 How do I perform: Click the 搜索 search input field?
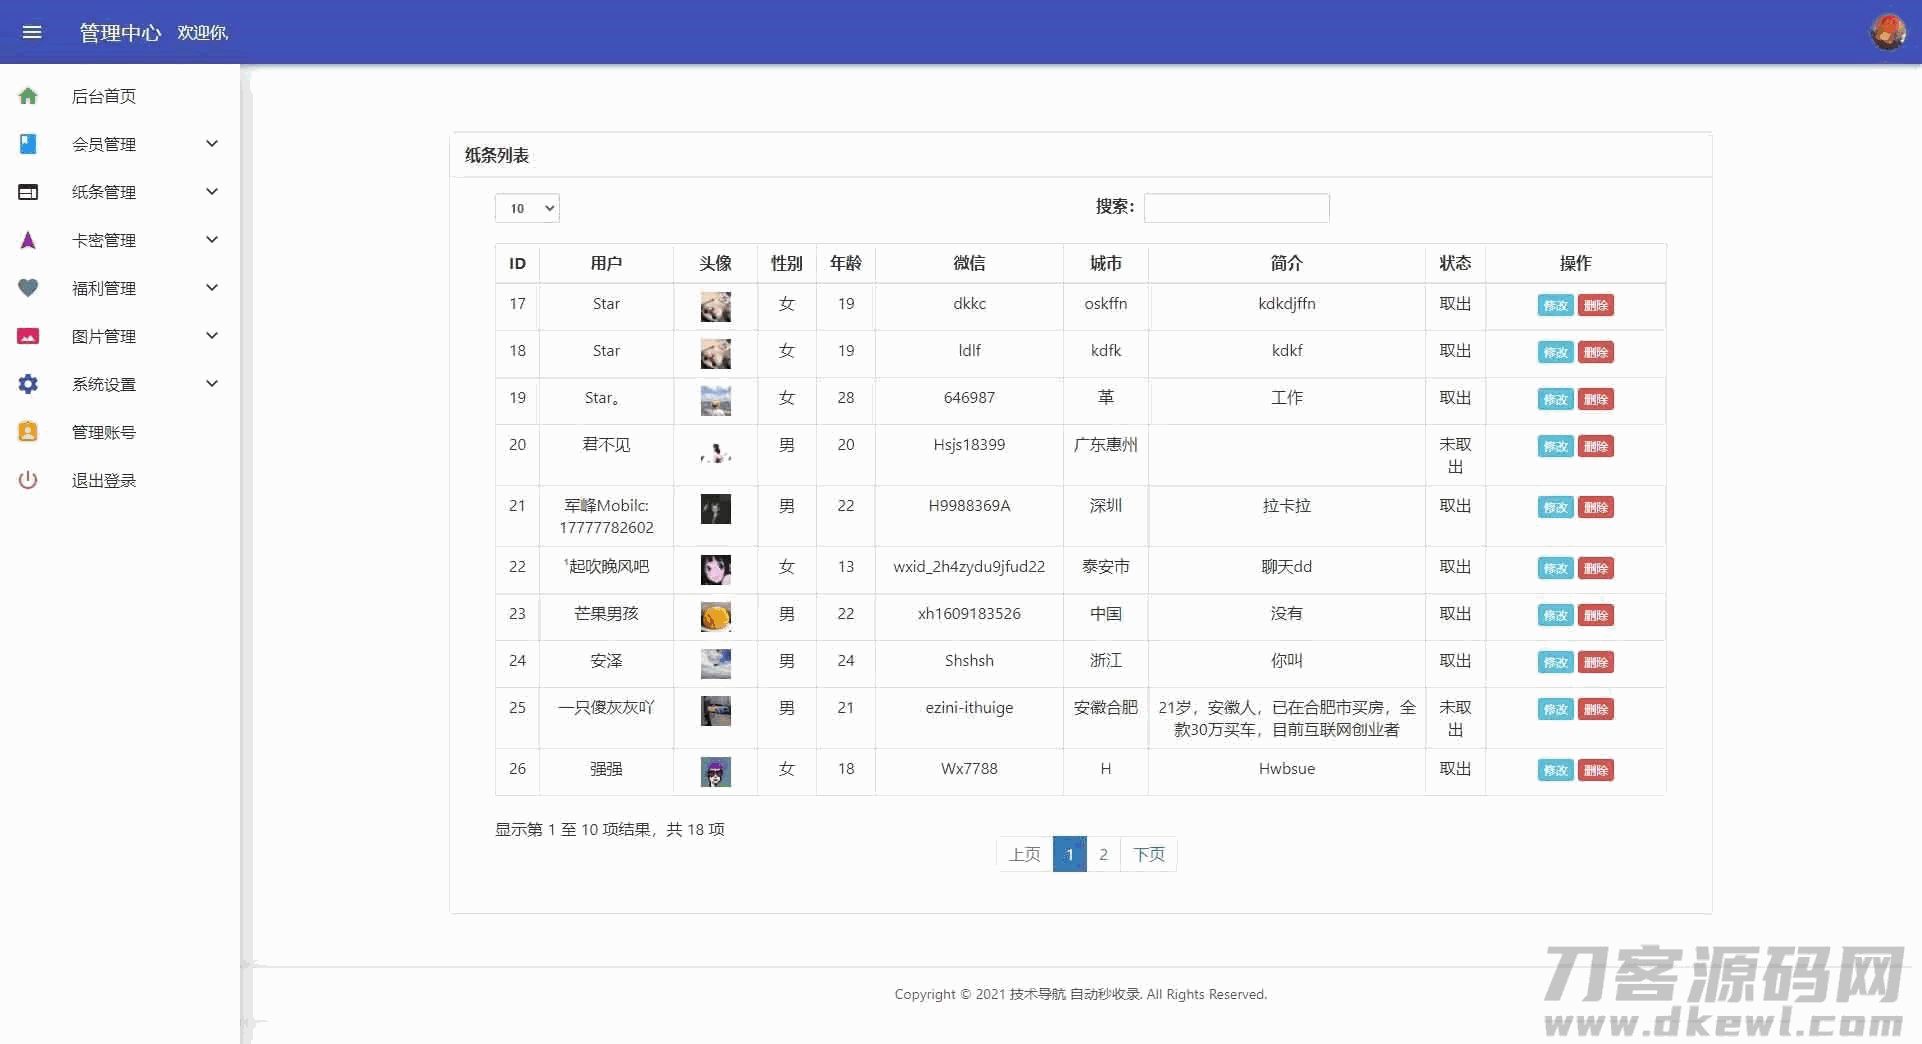click(1236, 208)
